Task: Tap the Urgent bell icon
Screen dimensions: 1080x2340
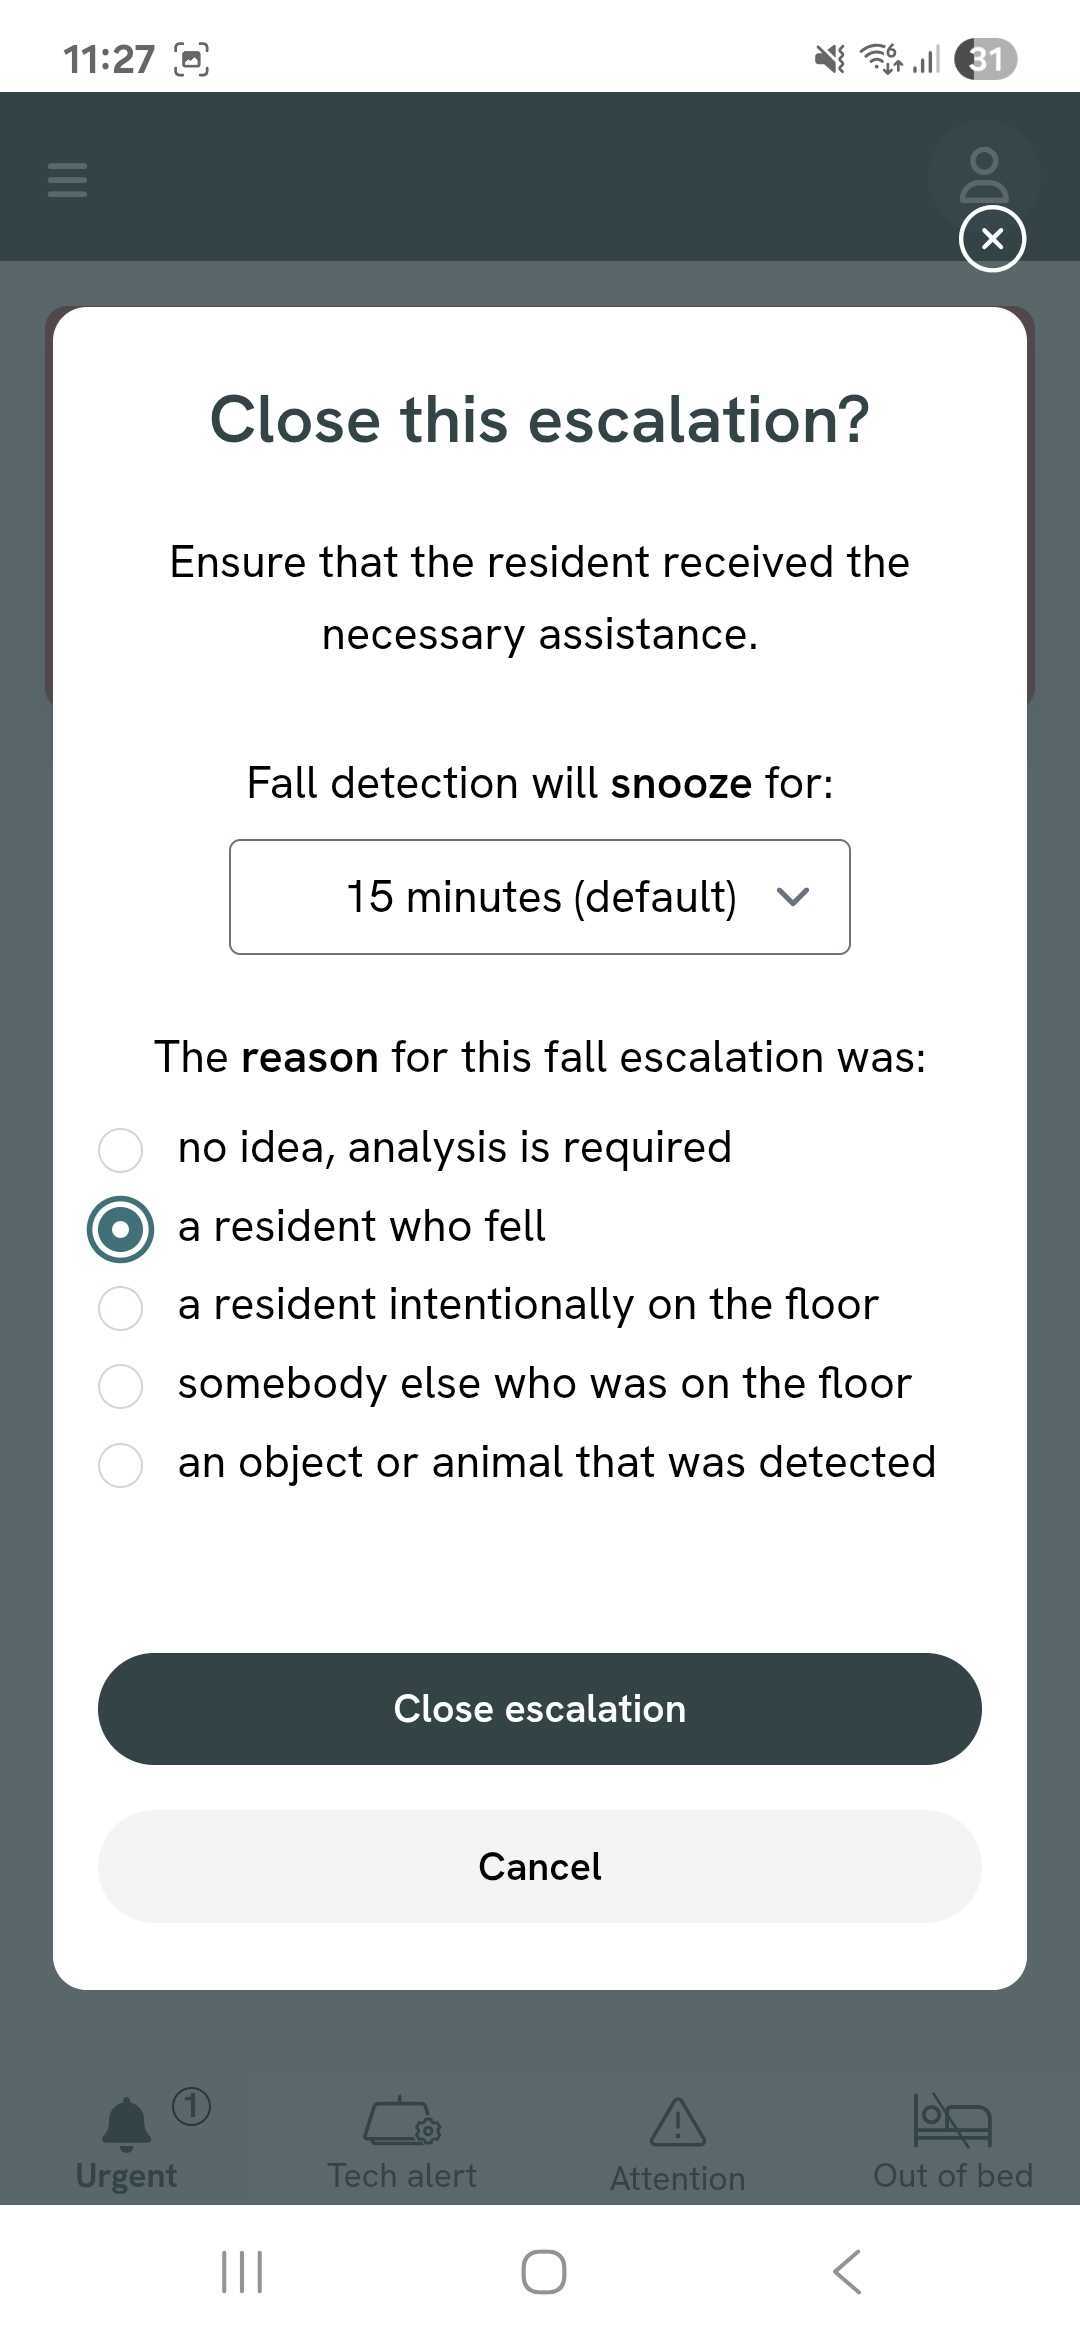Action: coord(127,2123)
